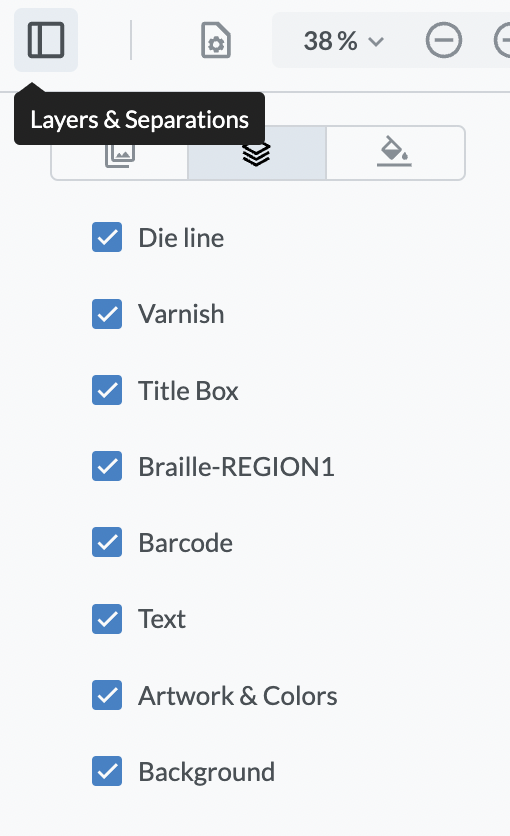Switch to the images tab icon

pos(120,153)
